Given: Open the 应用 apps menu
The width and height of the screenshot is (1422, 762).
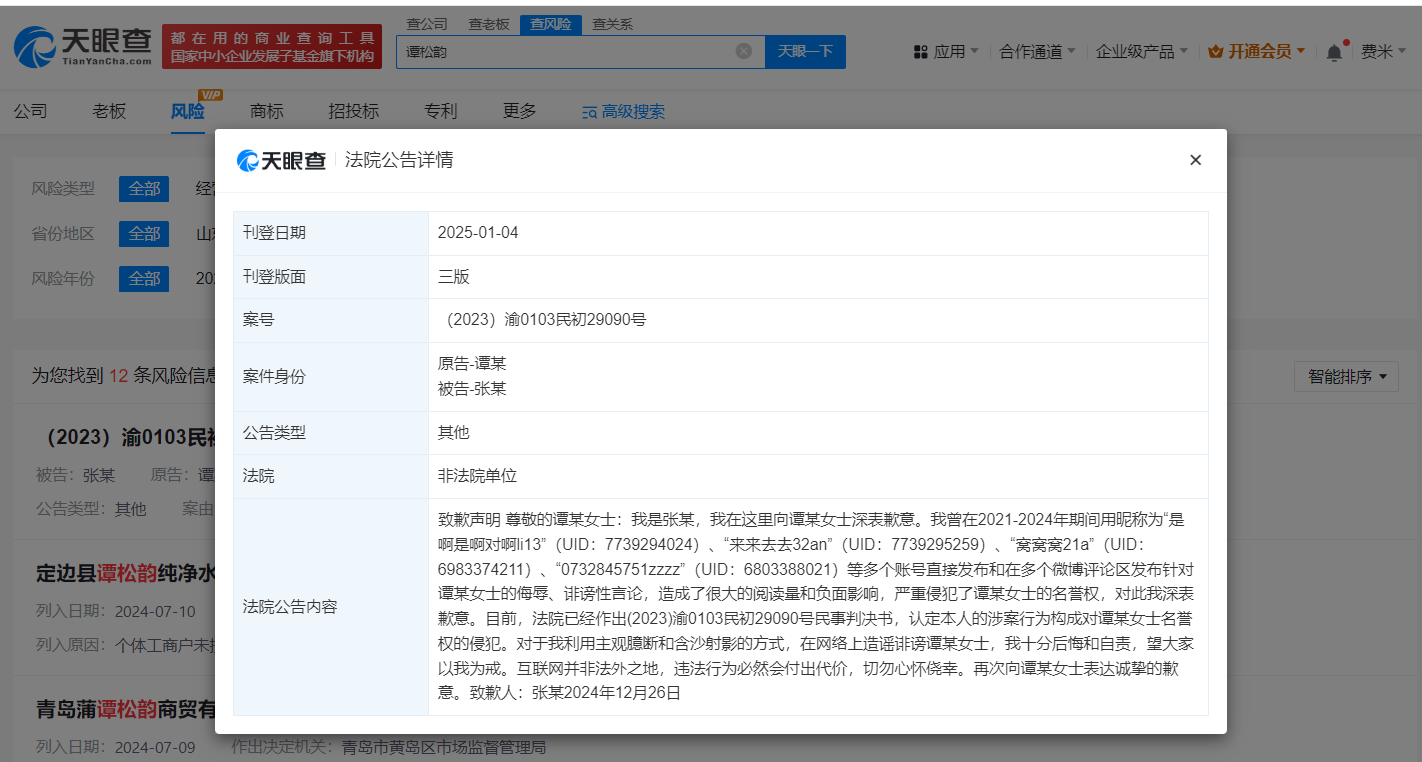Looking at the screenshot, I should (x=946, y=52).
